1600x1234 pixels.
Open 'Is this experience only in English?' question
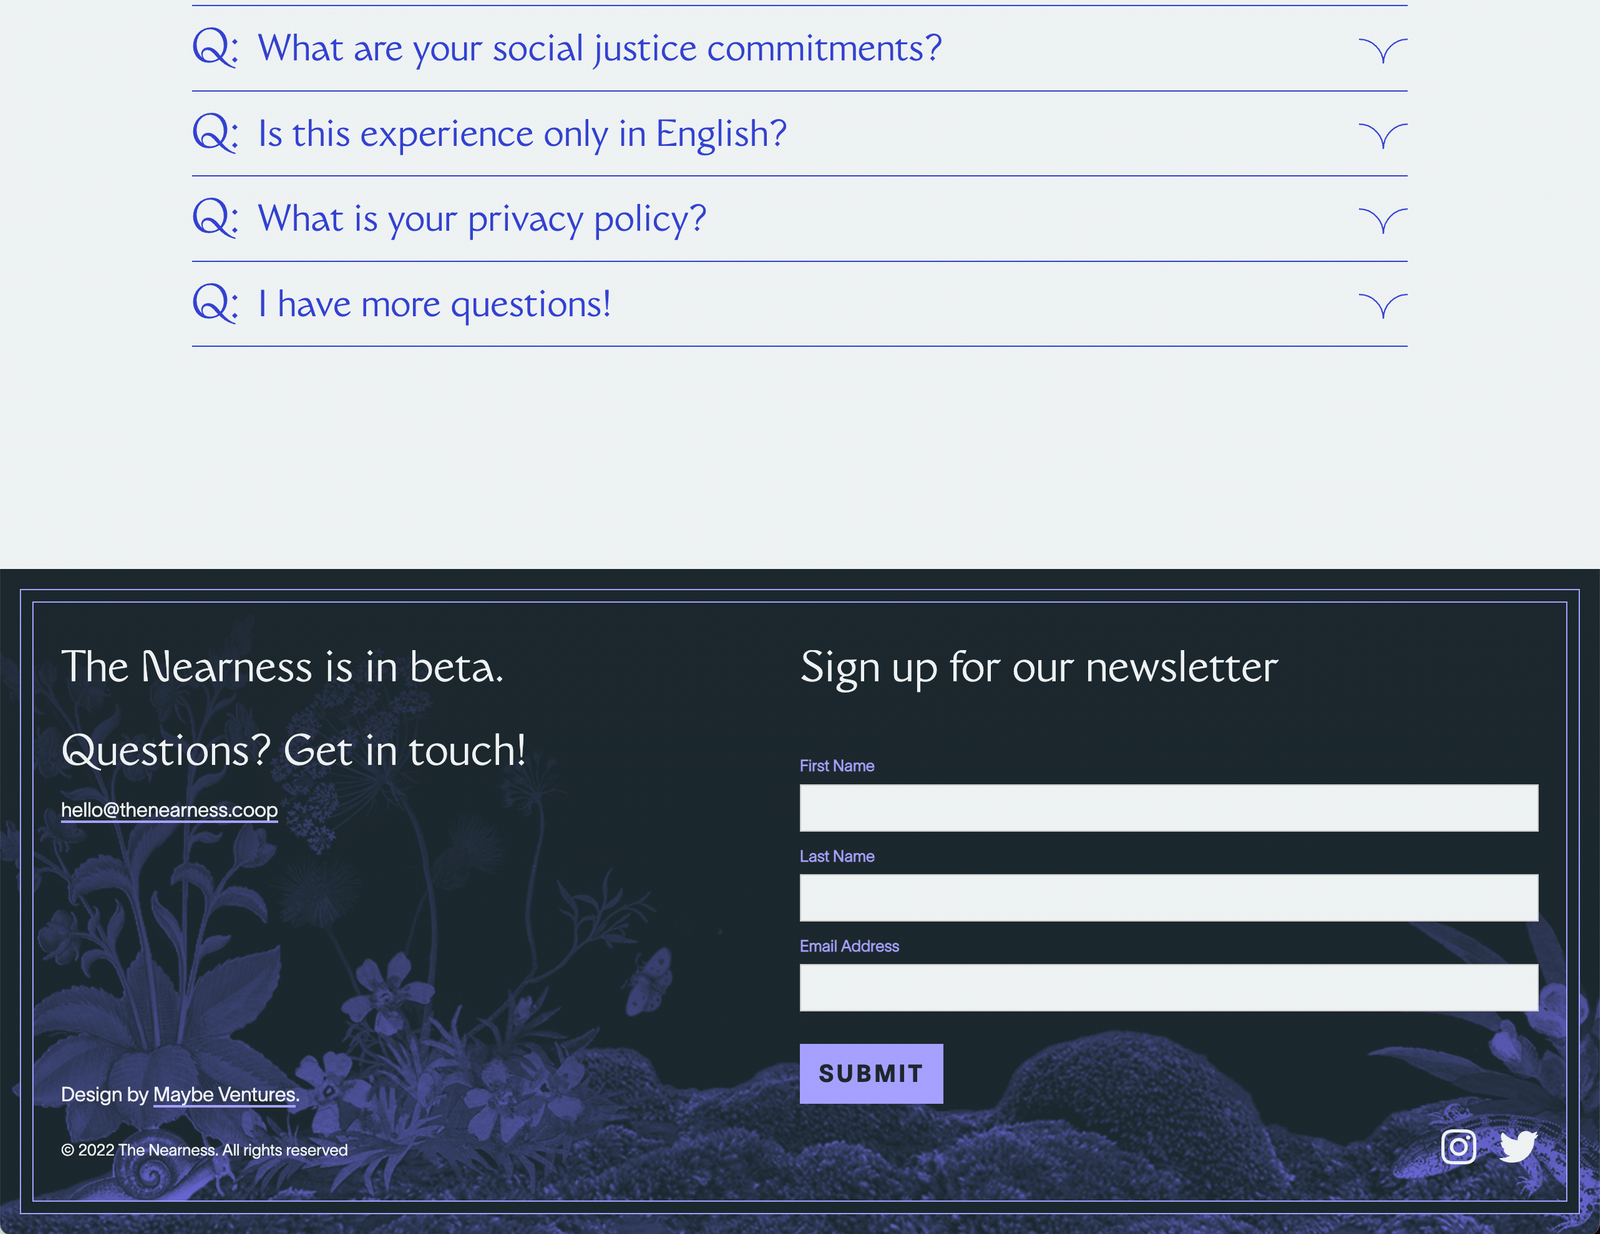522,133
